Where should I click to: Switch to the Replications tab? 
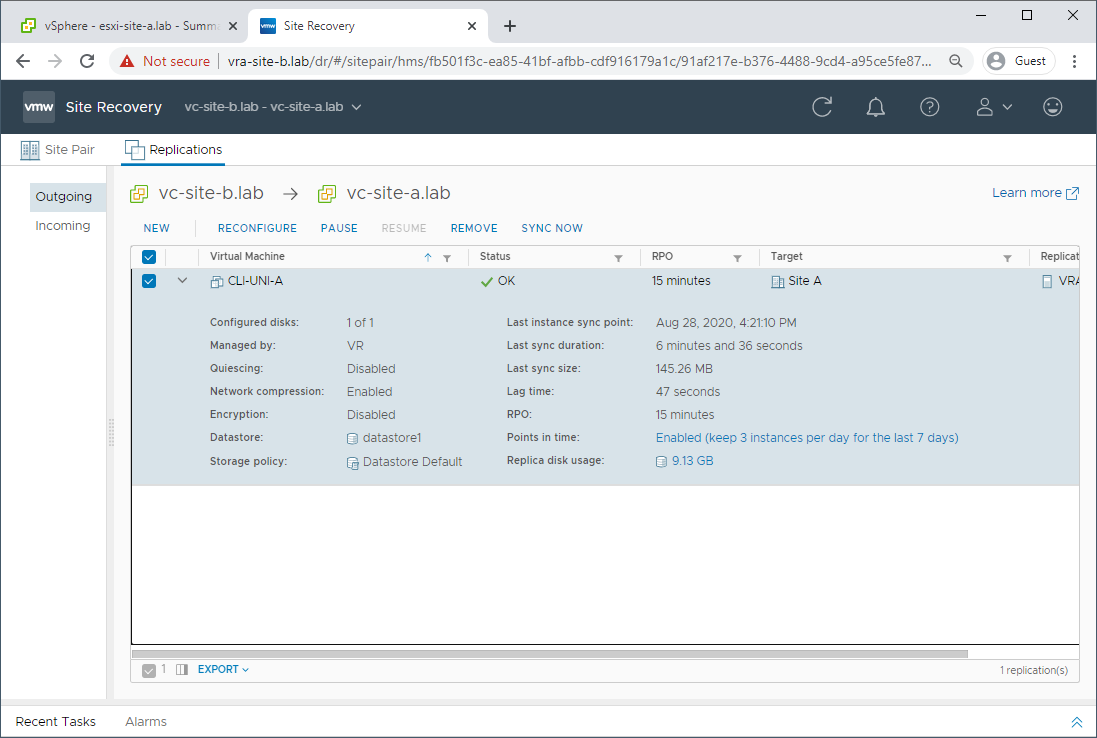point(173,150)
